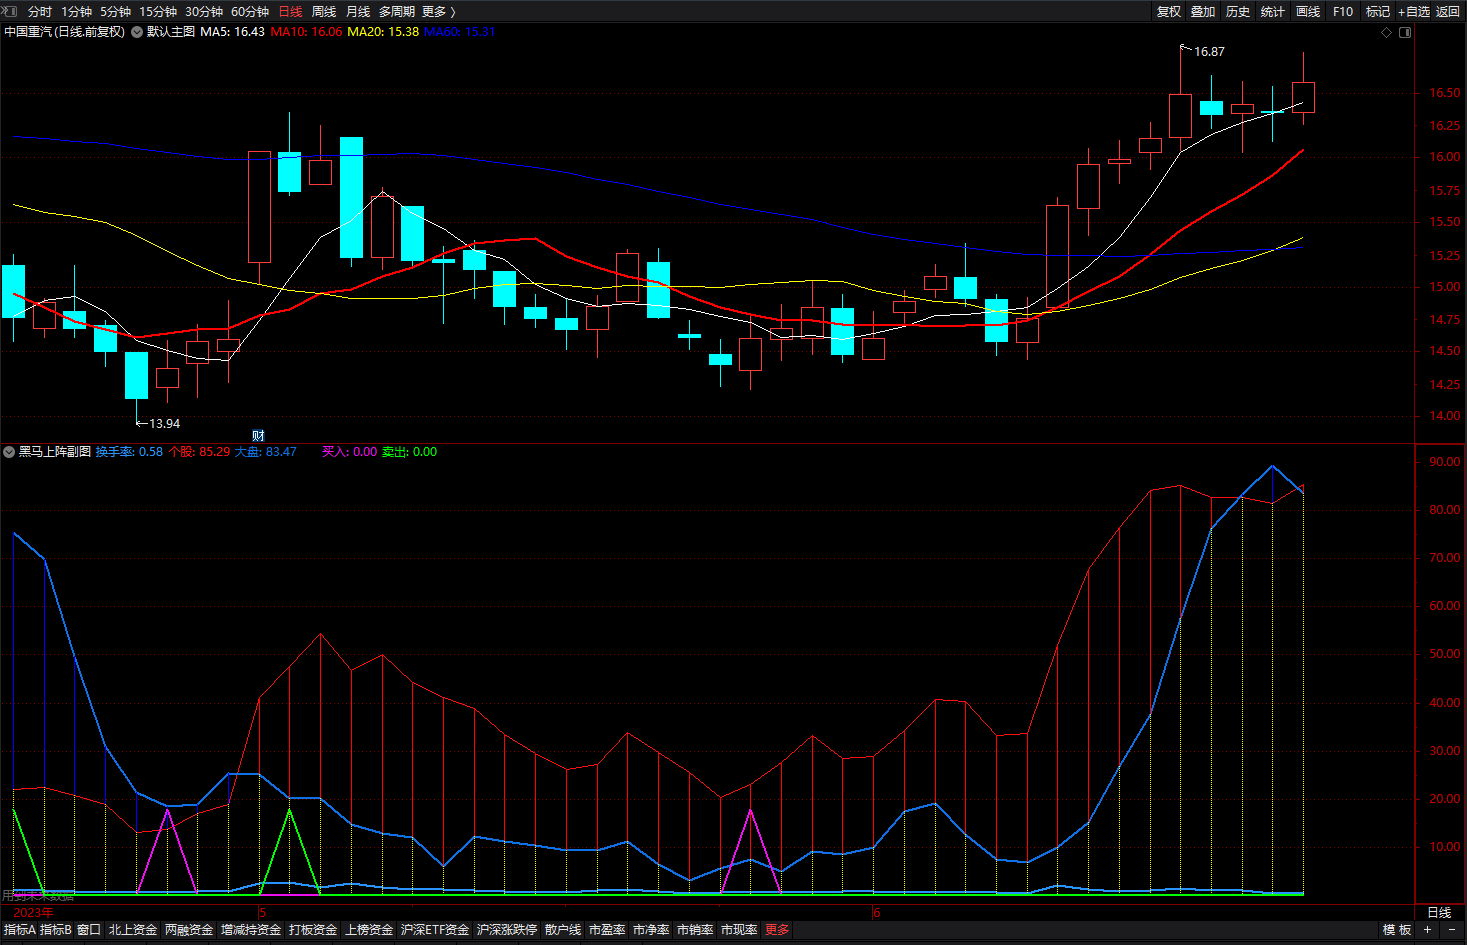The image size is (1467, 945).
Task: Select 指标B in the bottom bar
Action: pyautogui.click(x=56, y=930)
